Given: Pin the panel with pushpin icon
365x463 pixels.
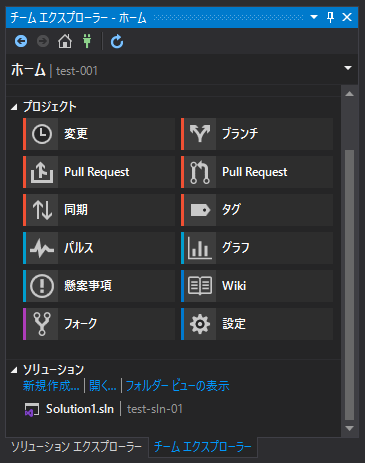Looking at the screenshot, I should pyautogui.click(x=330, y=17).
